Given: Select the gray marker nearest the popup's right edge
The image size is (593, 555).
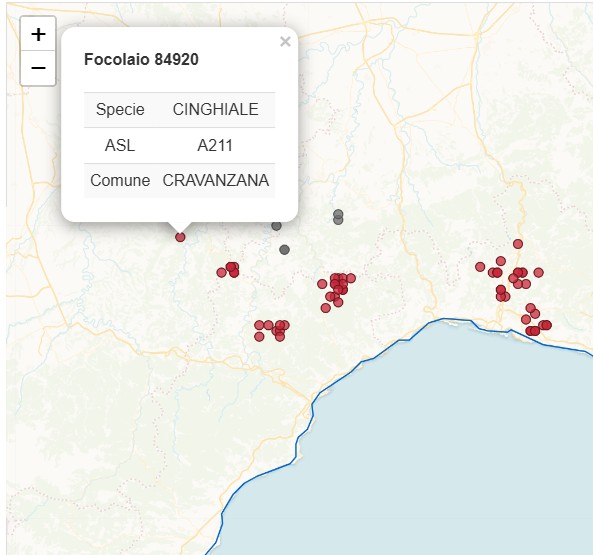Looking at the screenshot, I should pyautogui.click(x=276, y=226).
